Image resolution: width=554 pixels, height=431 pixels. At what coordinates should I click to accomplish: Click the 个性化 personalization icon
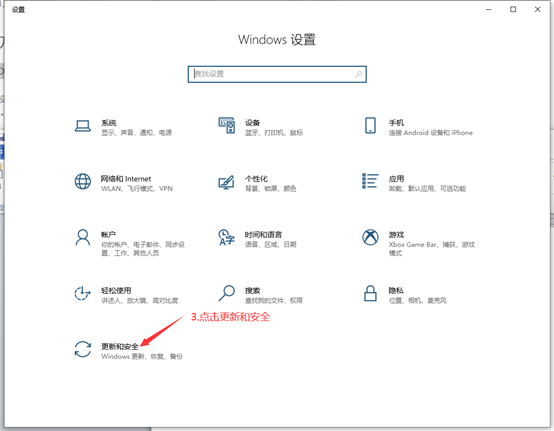click(x=226, y=182)
